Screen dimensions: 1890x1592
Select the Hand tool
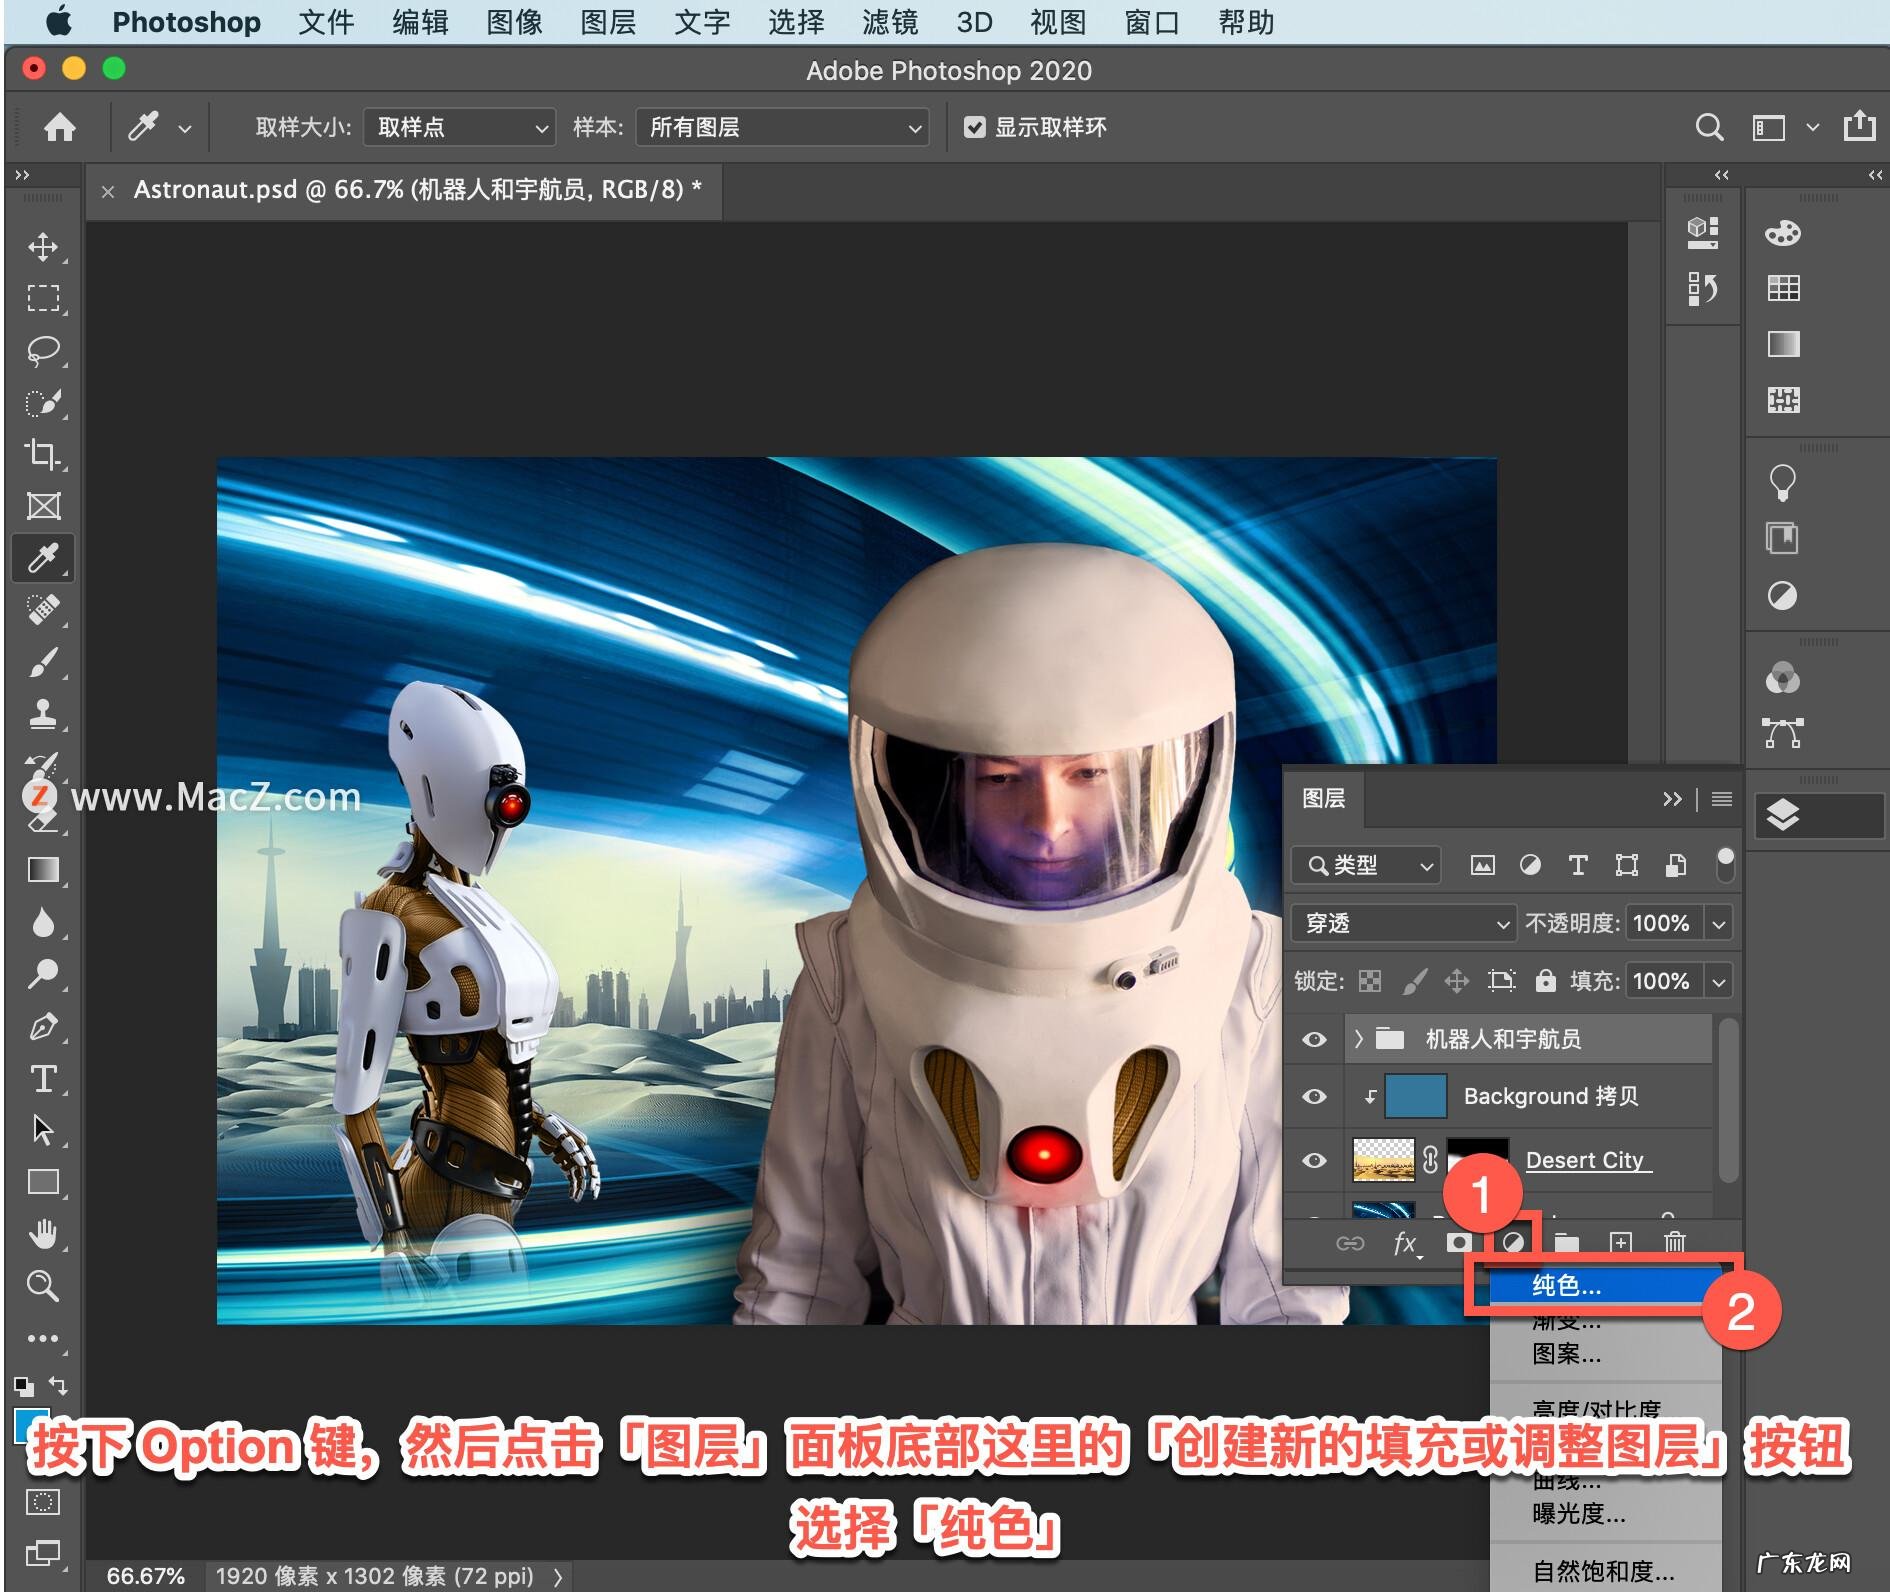click(x=42, y=1234)
